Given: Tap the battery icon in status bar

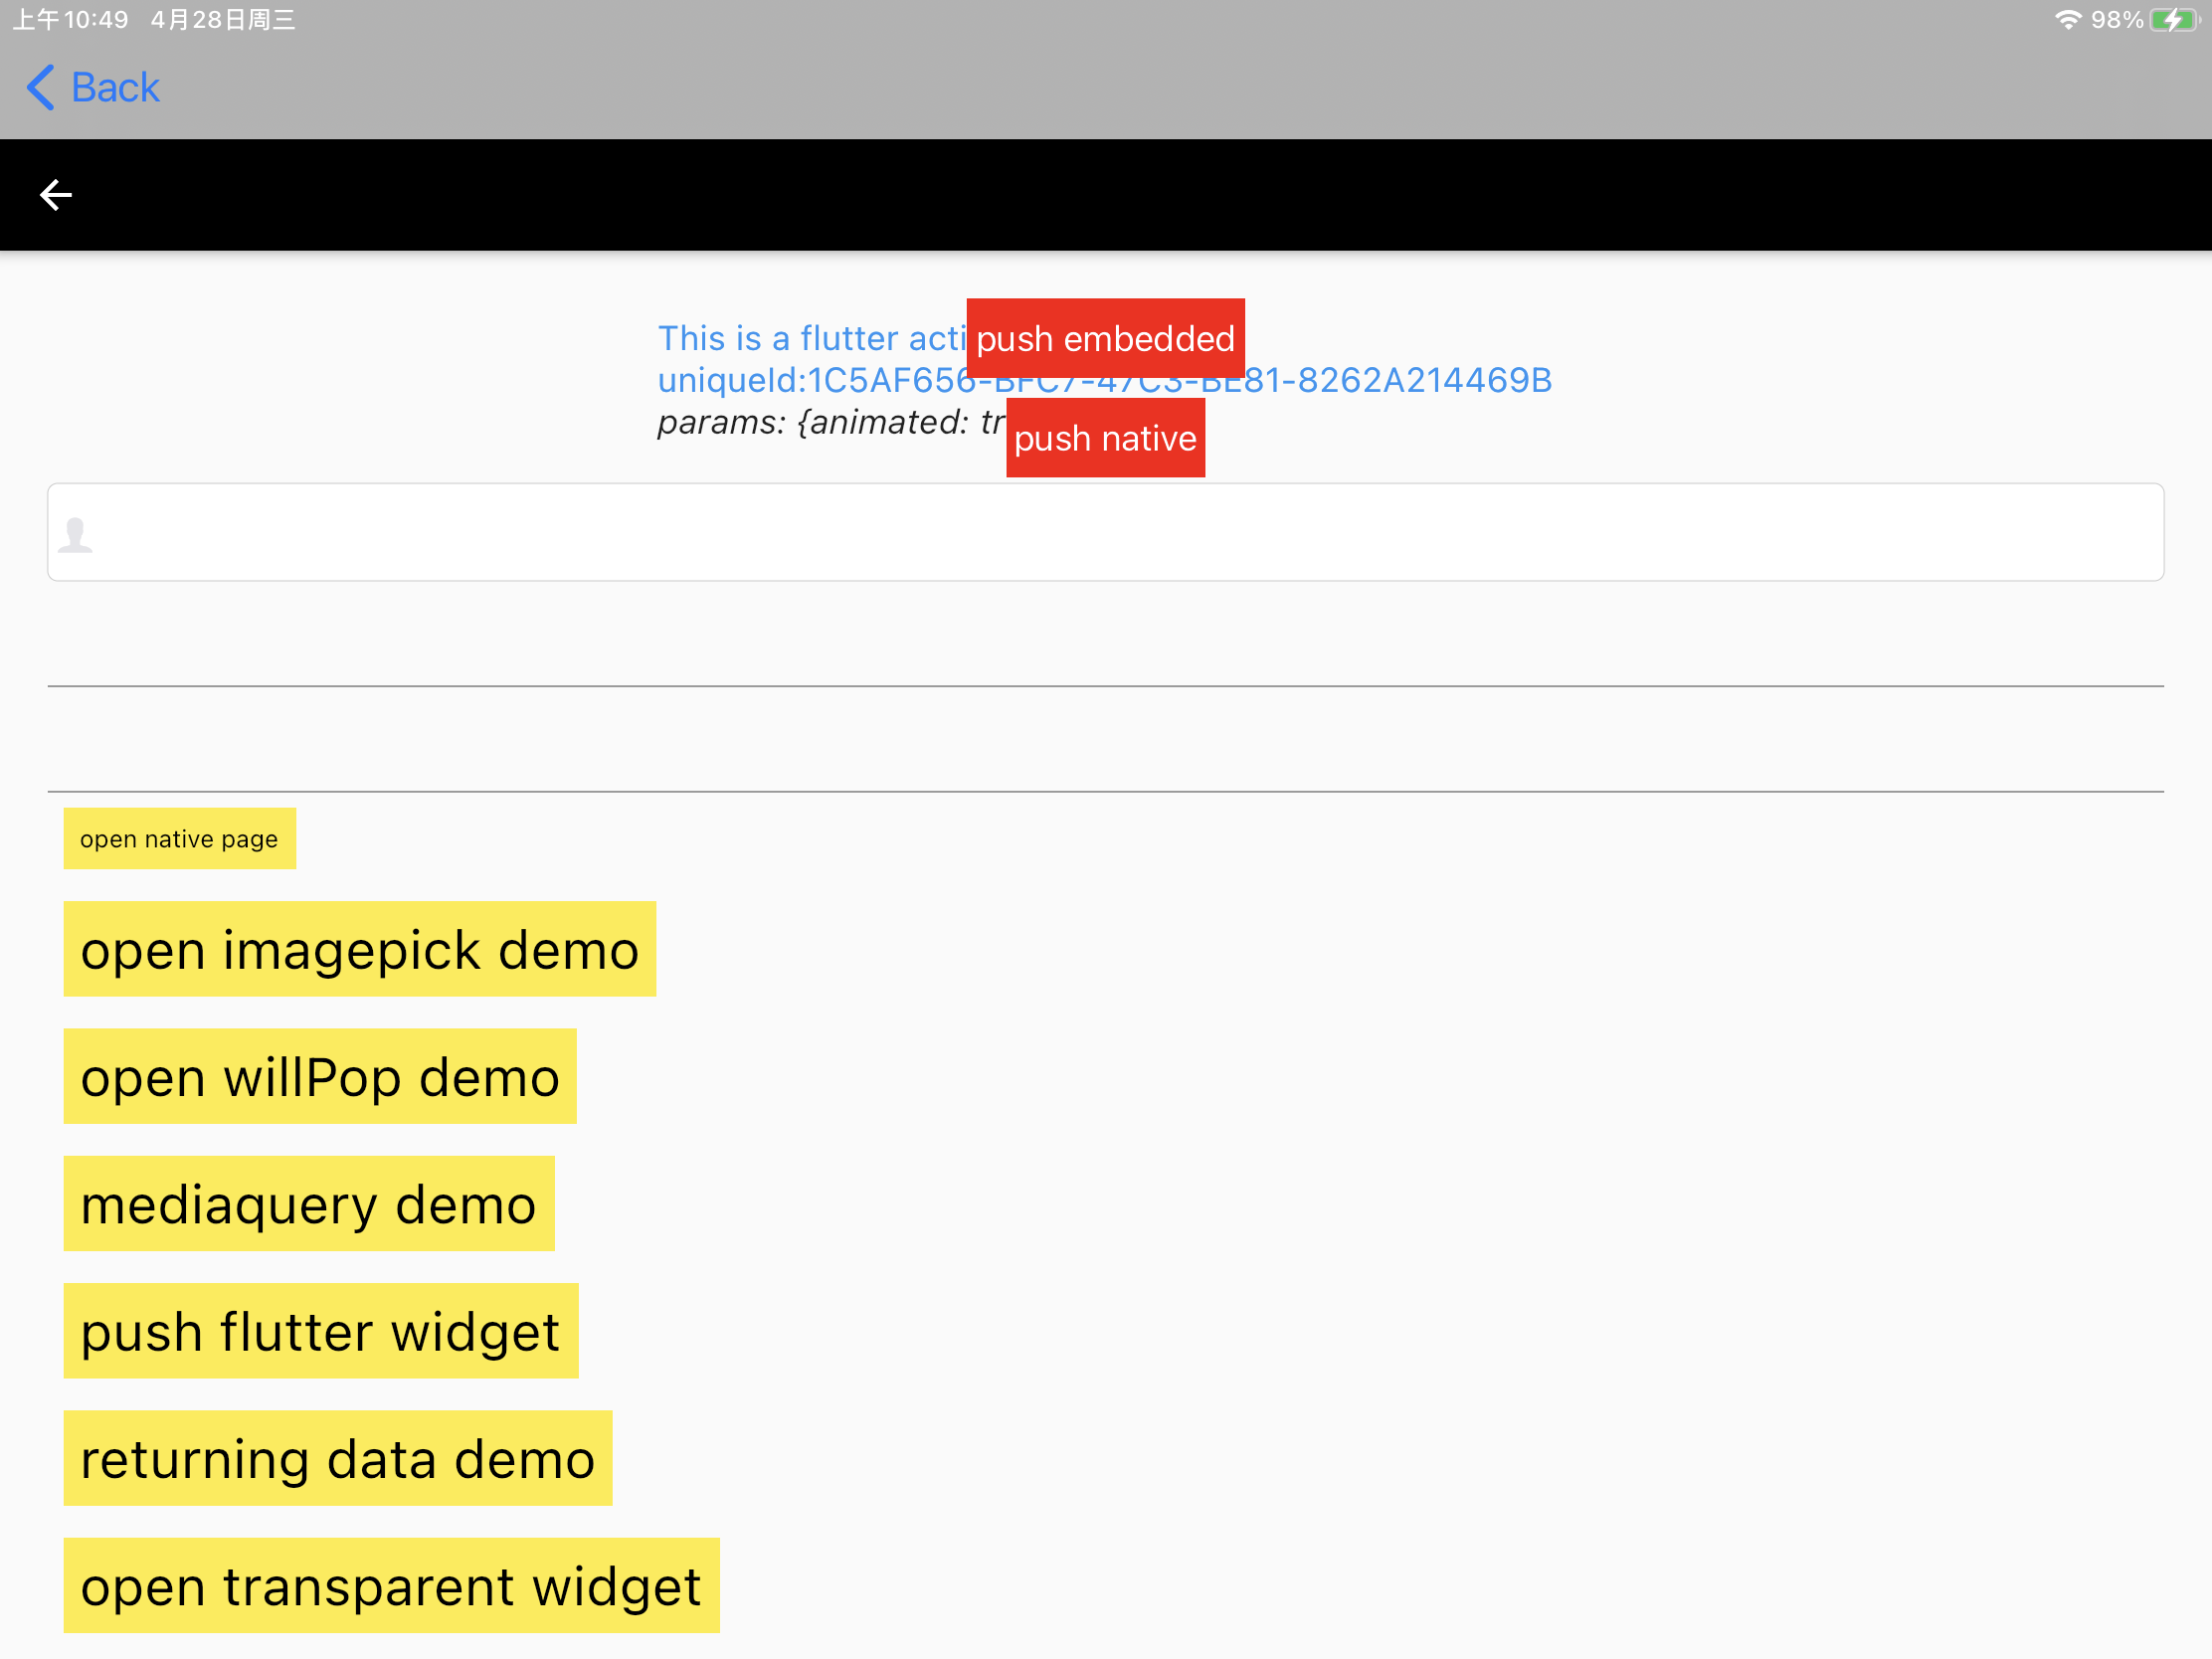Looking at the screenshot, I should coord(2175,20).
